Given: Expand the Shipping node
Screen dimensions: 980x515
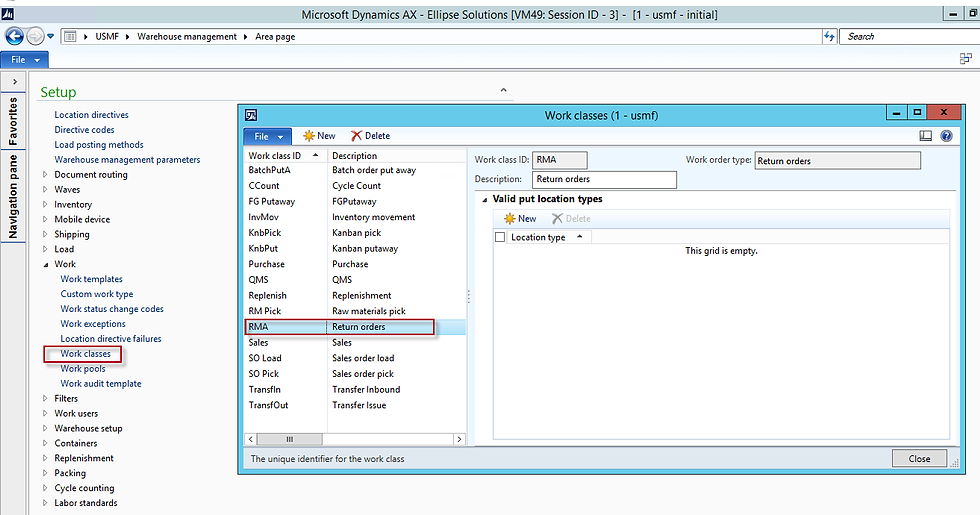Looking at the screenshot, I should point(45,234).
